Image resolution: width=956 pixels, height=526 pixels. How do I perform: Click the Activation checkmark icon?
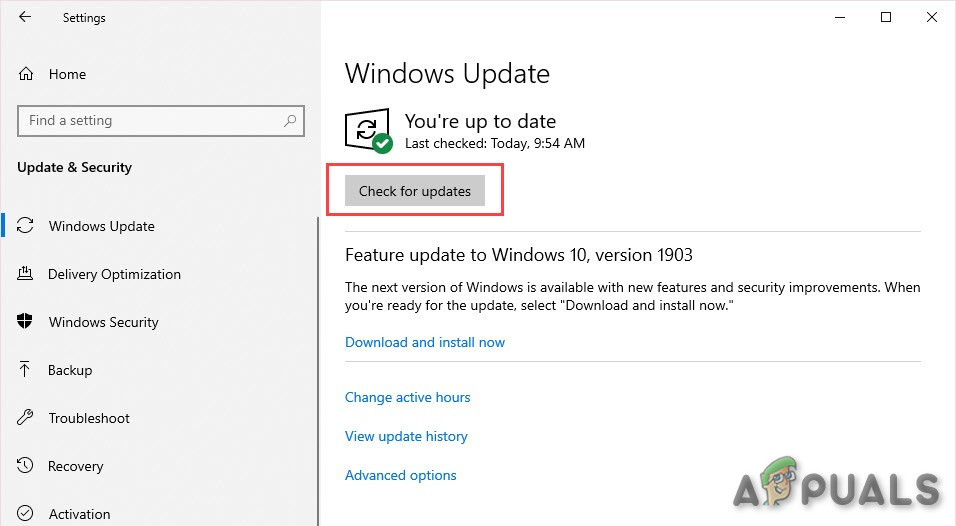(26, 514)
